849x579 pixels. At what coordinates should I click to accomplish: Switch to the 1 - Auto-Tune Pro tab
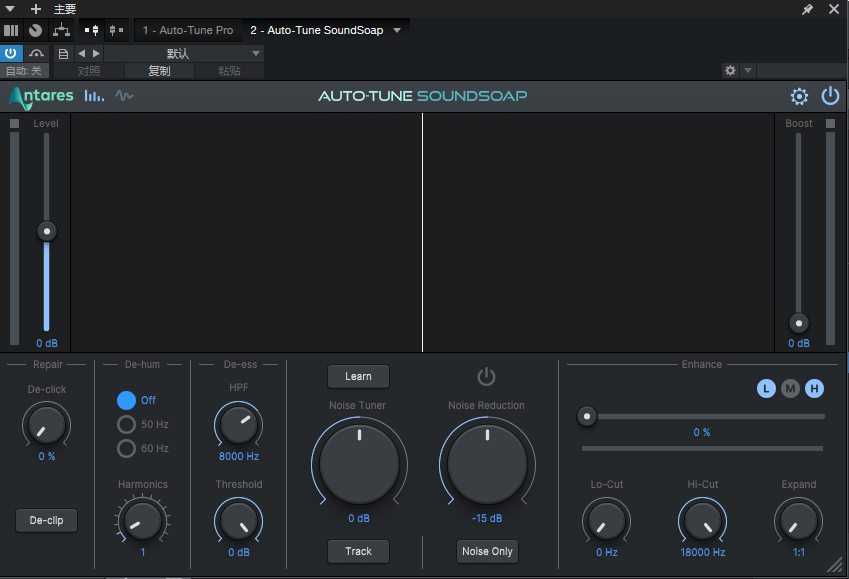(188, 30)
